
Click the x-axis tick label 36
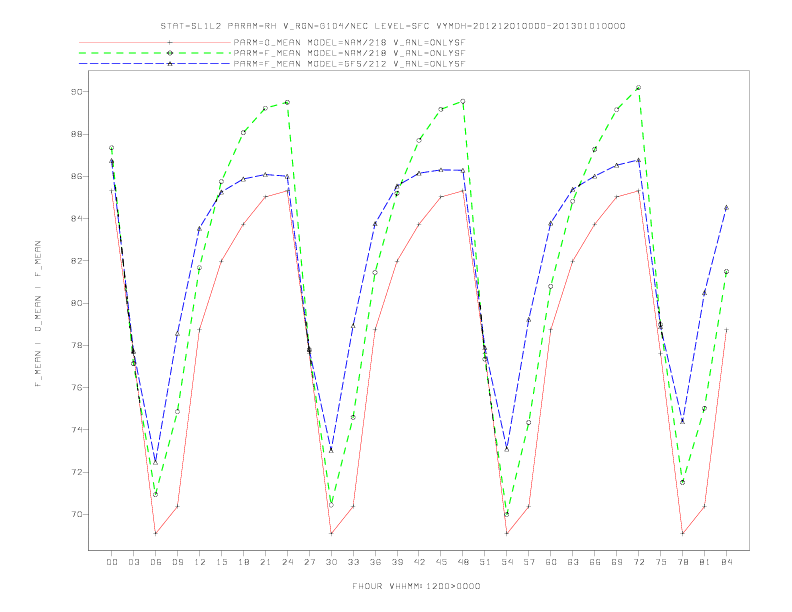pyautogui.click(x=375, y=562)
